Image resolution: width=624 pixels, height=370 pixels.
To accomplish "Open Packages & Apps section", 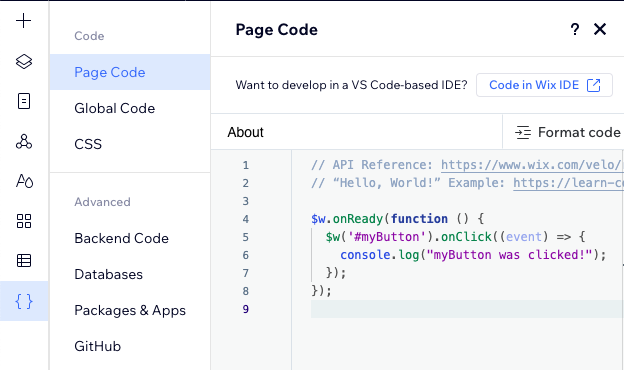I will tap(130, 310).
